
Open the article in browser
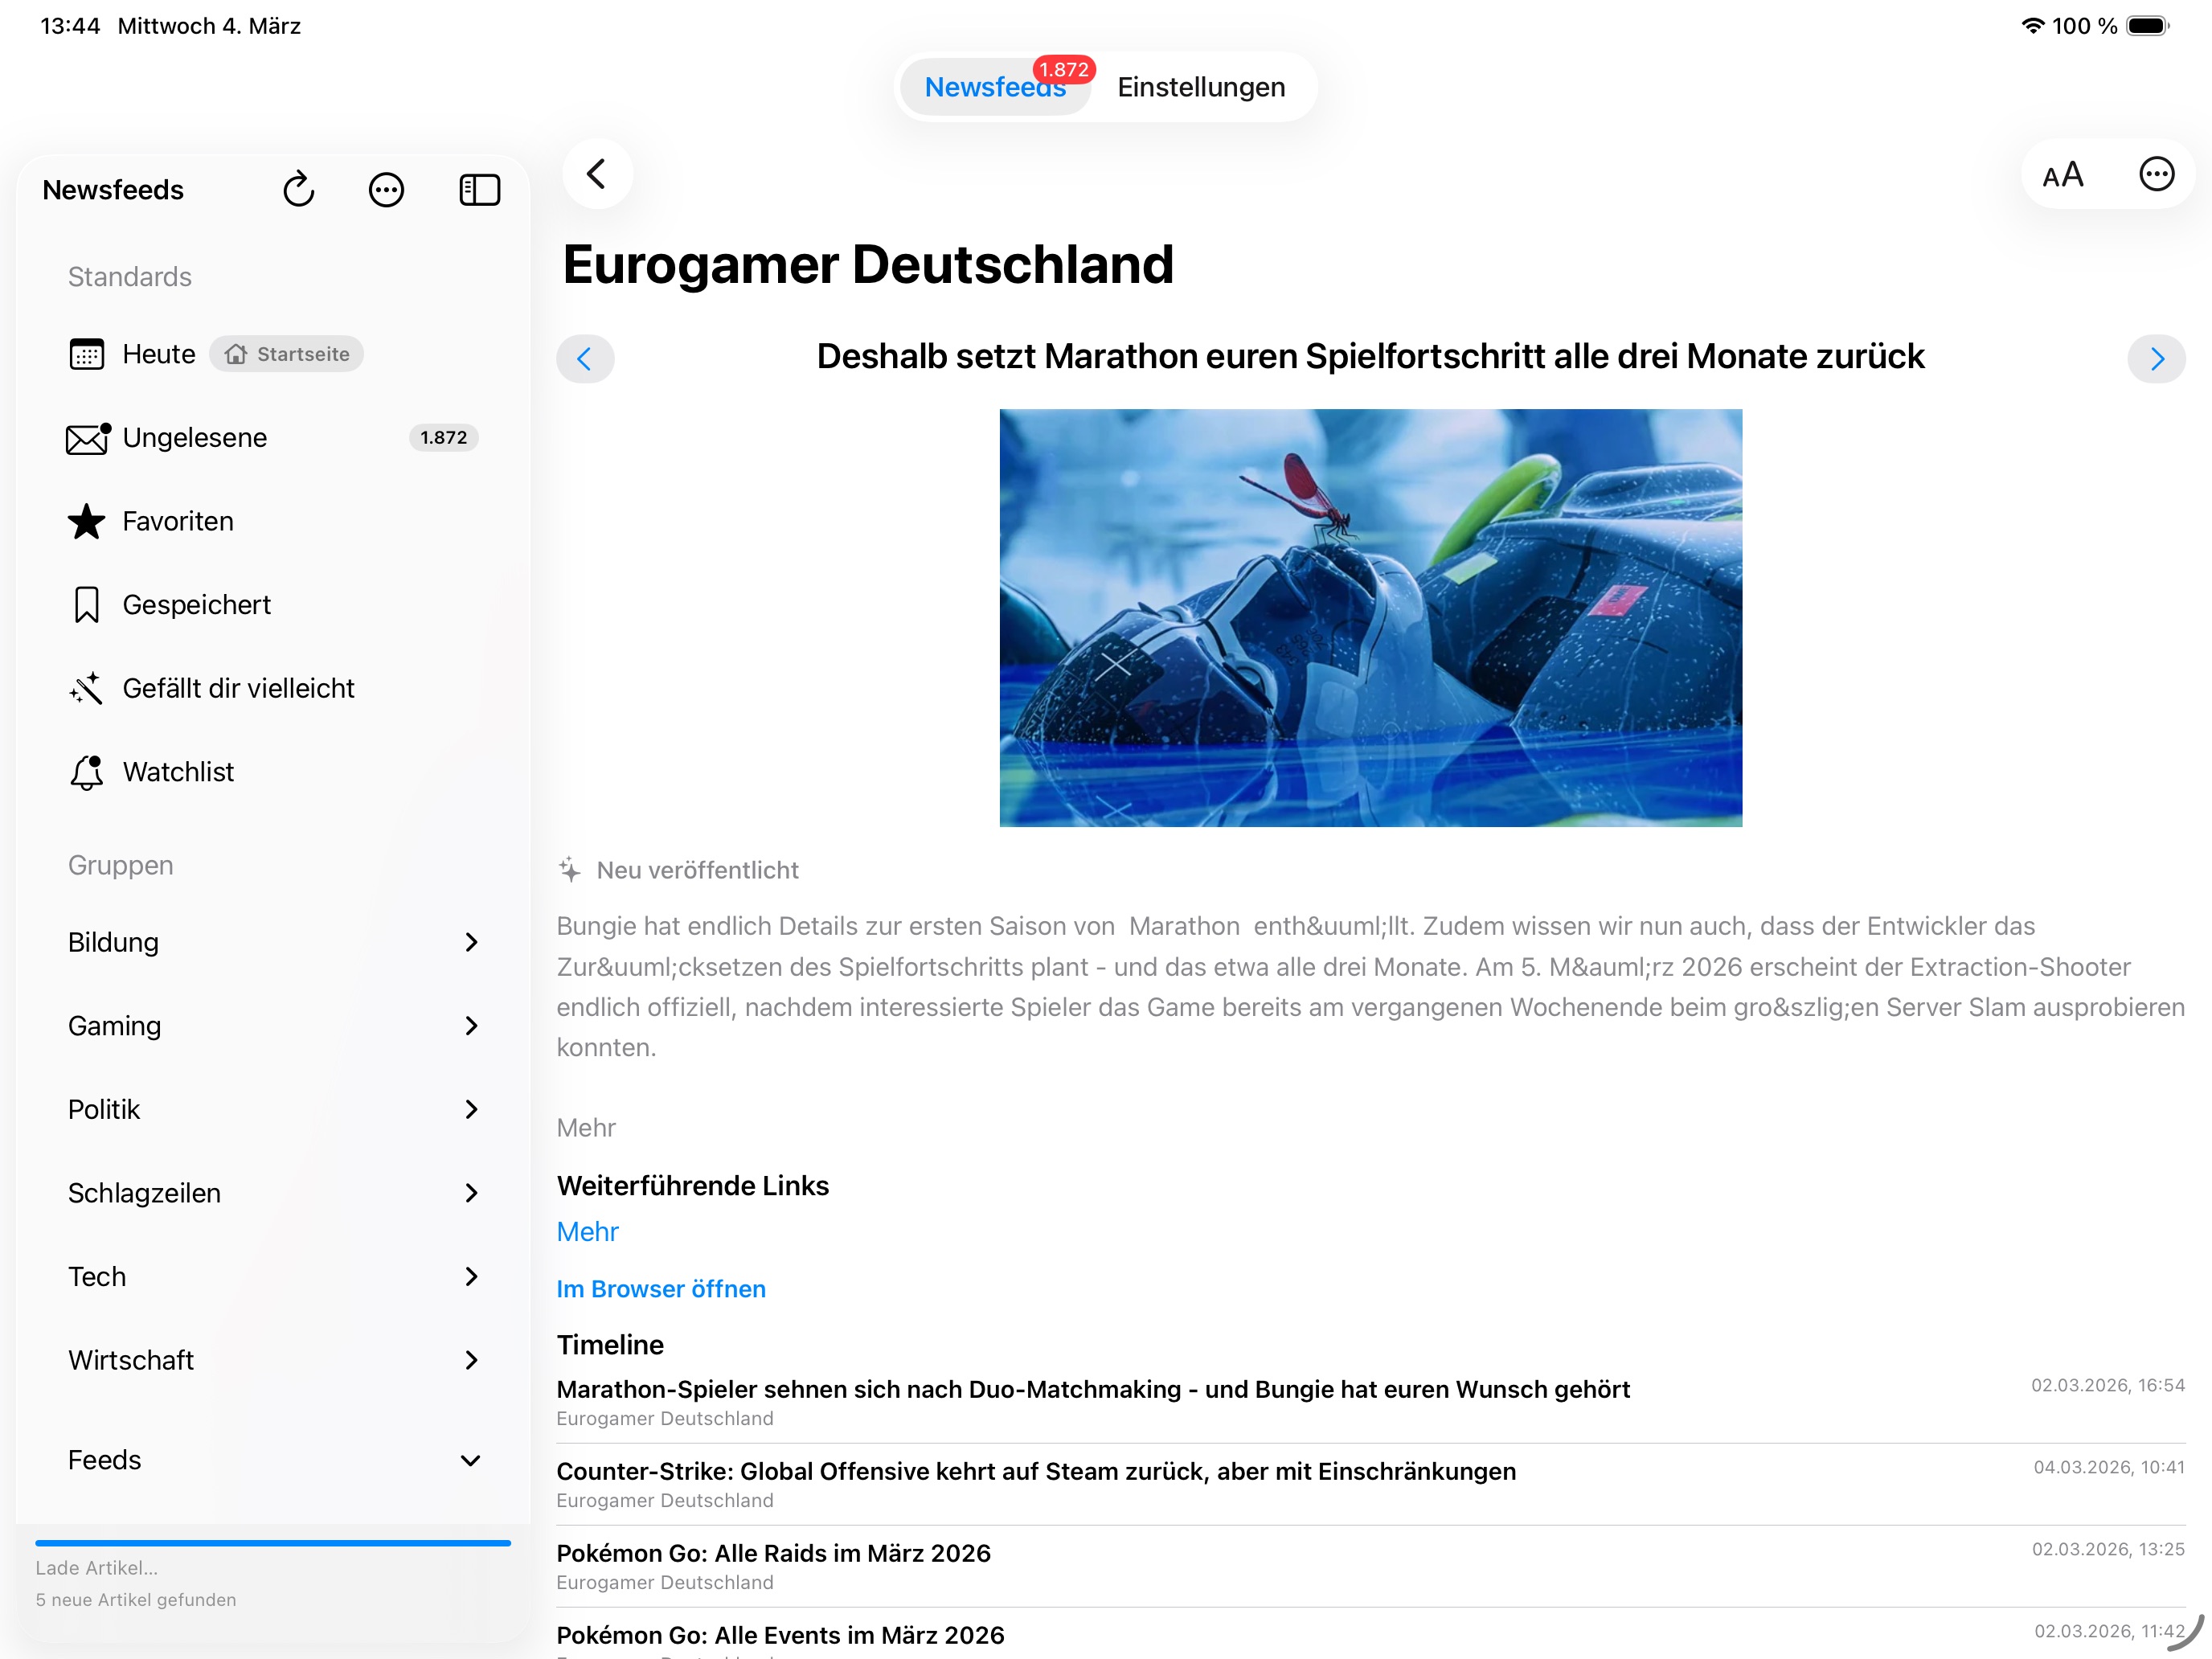click(x=661, y=1289)
